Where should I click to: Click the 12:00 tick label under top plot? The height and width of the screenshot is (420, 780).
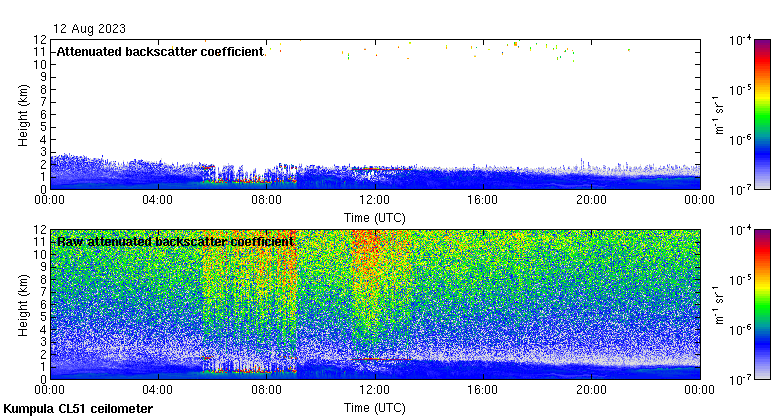point(375,200)
